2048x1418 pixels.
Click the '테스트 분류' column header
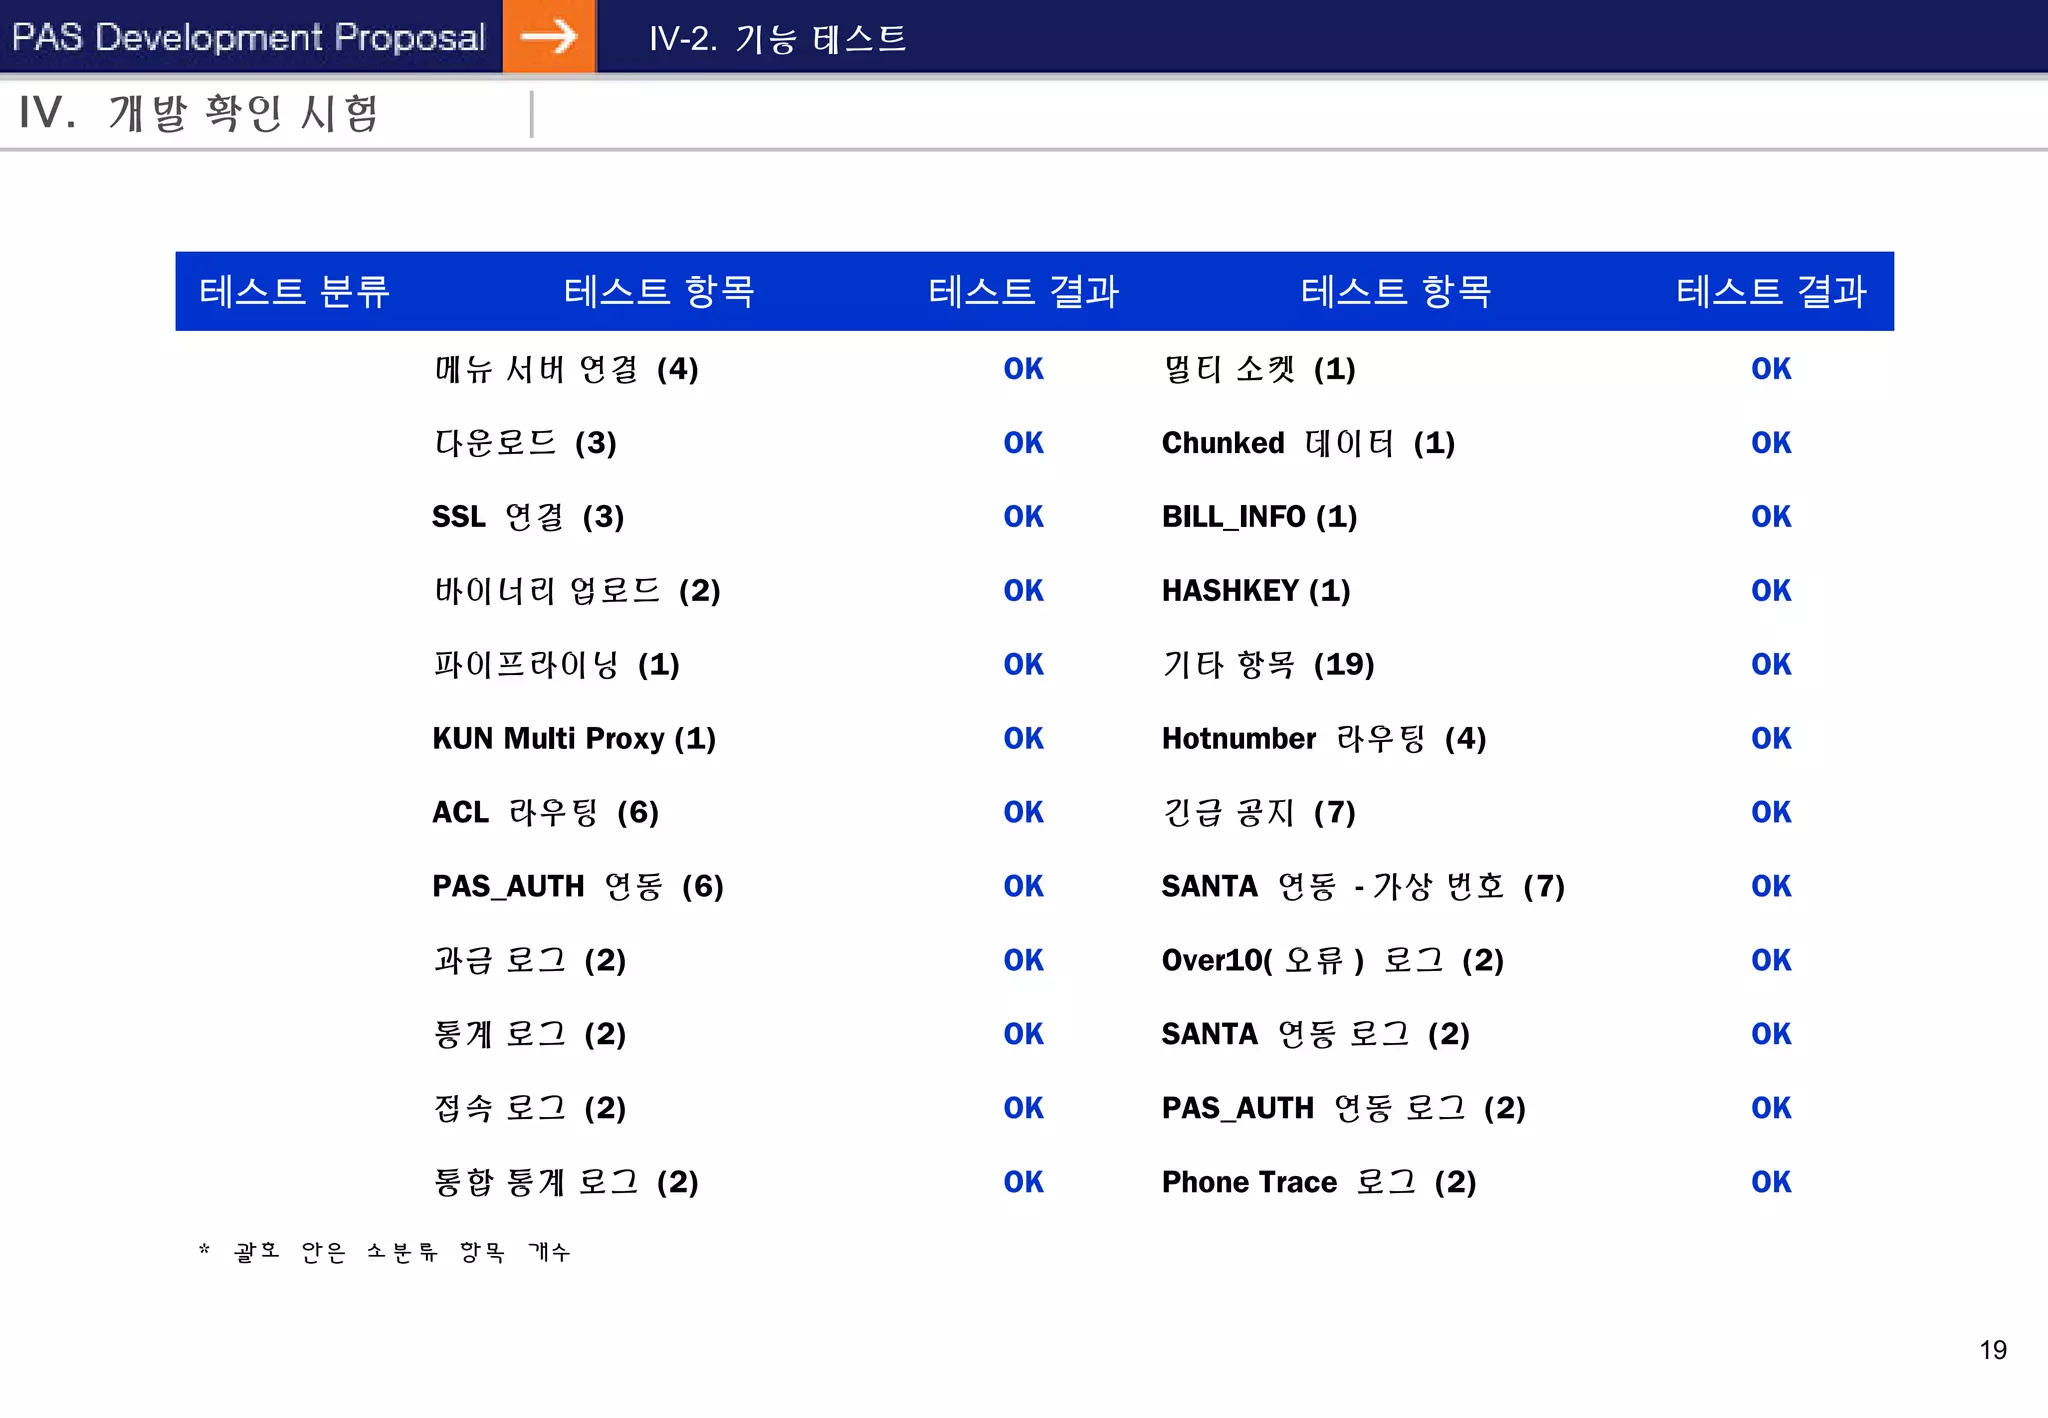294,291
